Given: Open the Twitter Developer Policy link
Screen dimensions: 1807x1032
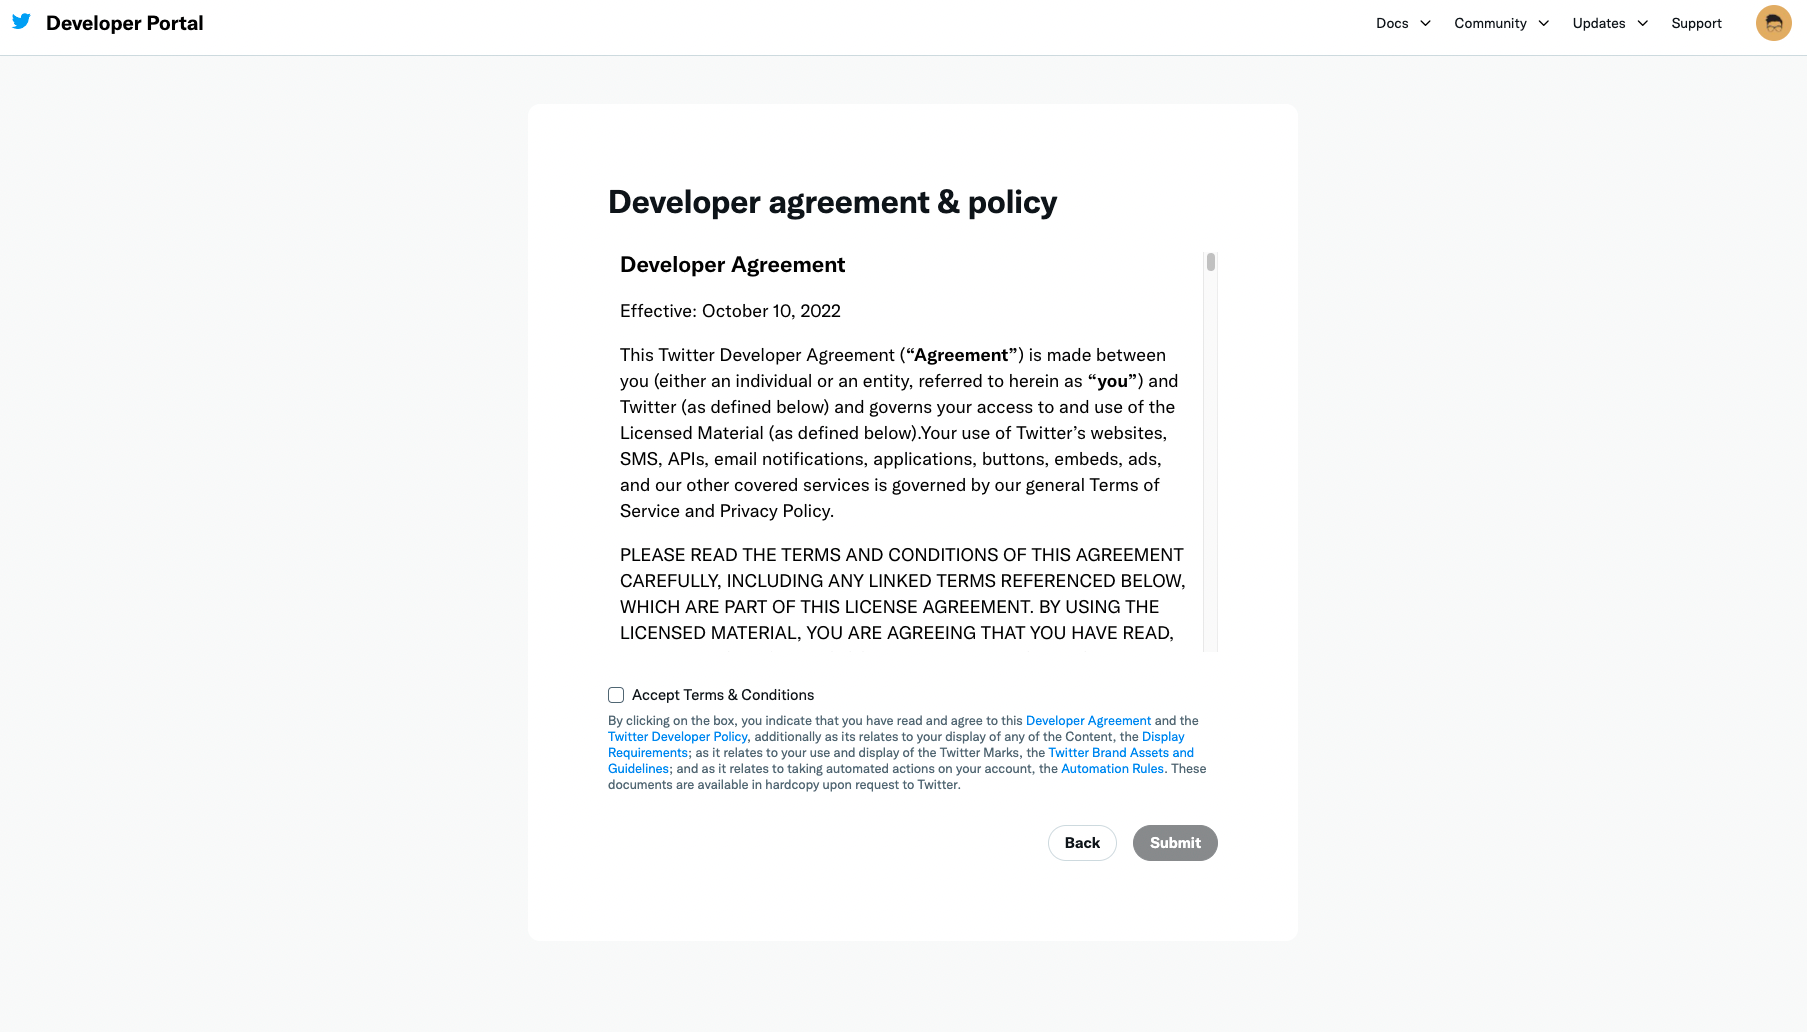Looking at the screenshot, I should pos(678,737).
